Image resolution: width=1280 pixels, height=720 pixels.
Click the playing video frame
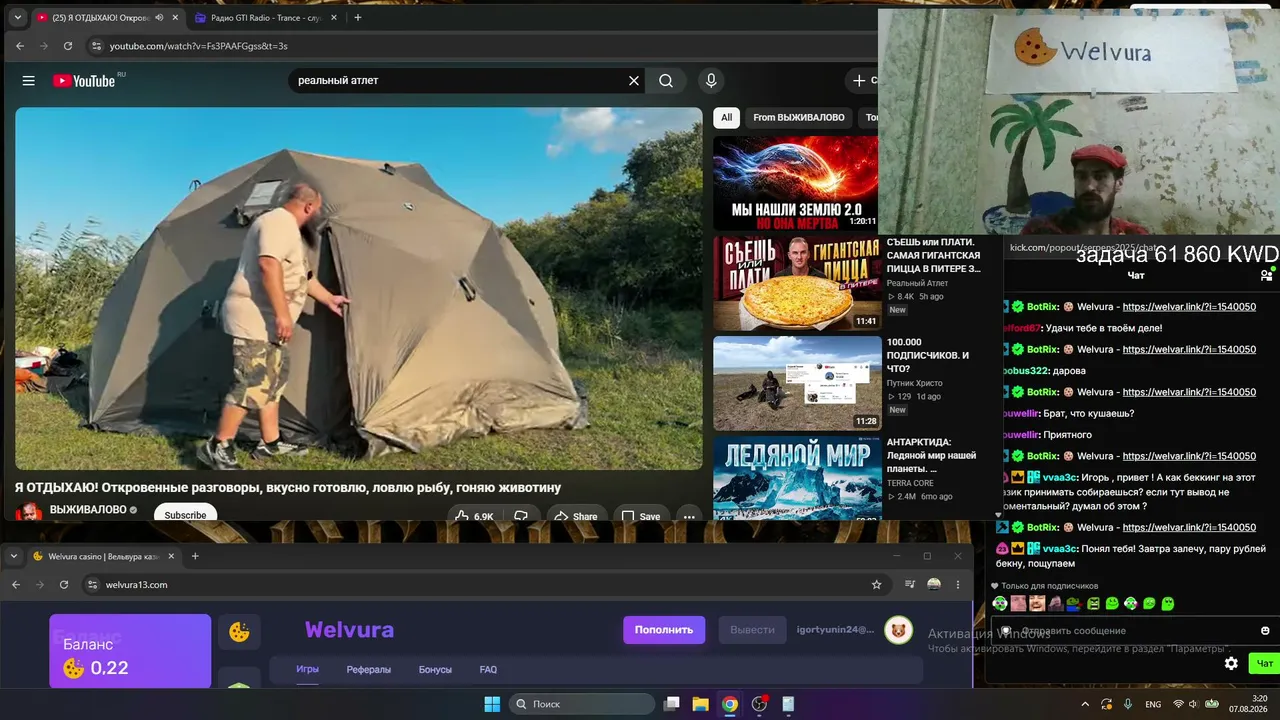pos(359,289)
